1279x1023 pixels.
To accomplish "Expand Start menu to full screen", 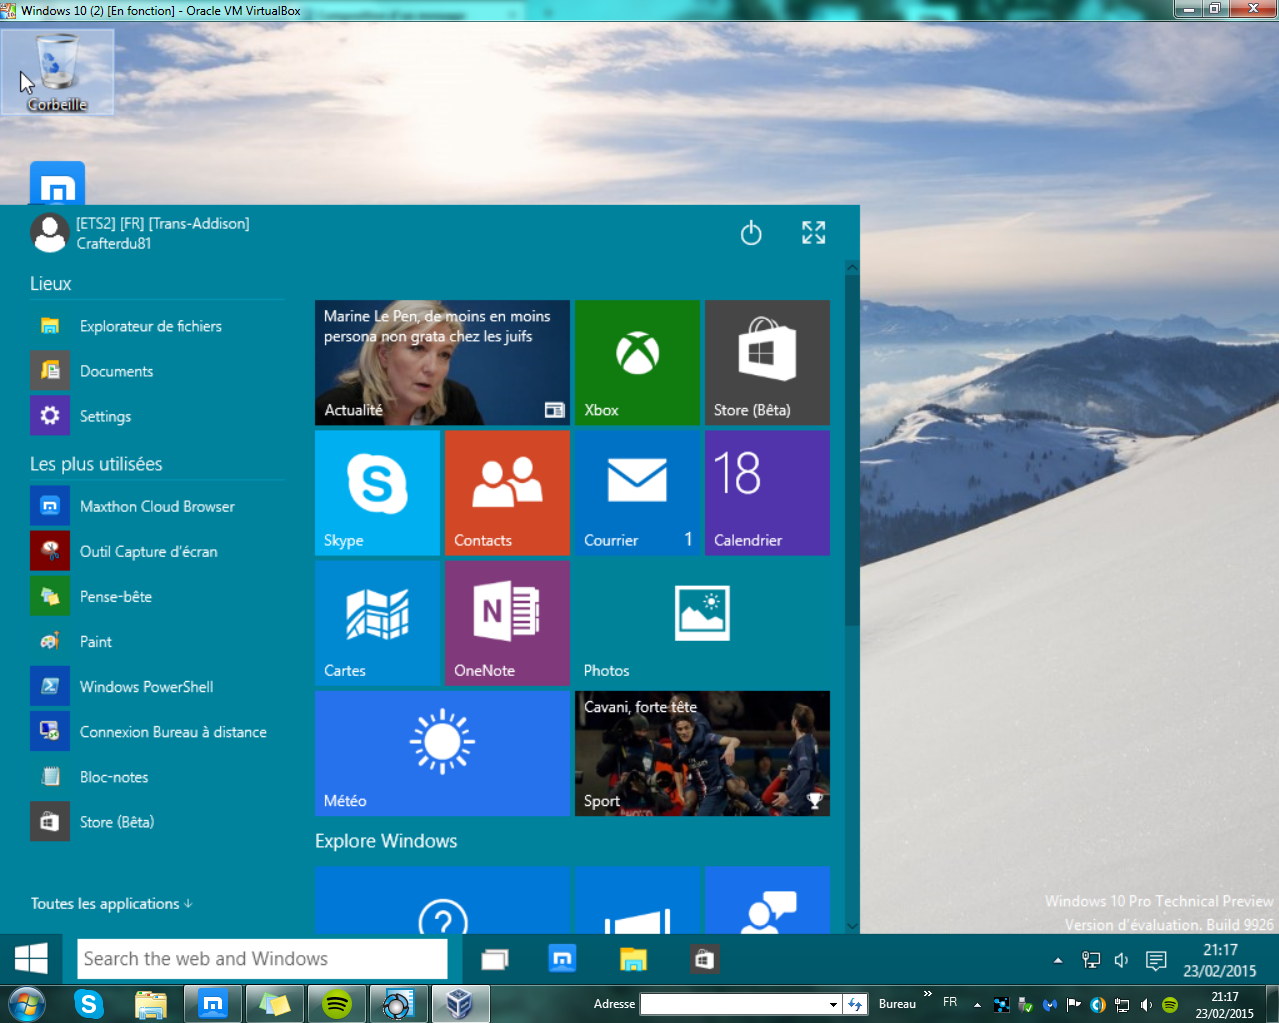I will coord(814,233).
